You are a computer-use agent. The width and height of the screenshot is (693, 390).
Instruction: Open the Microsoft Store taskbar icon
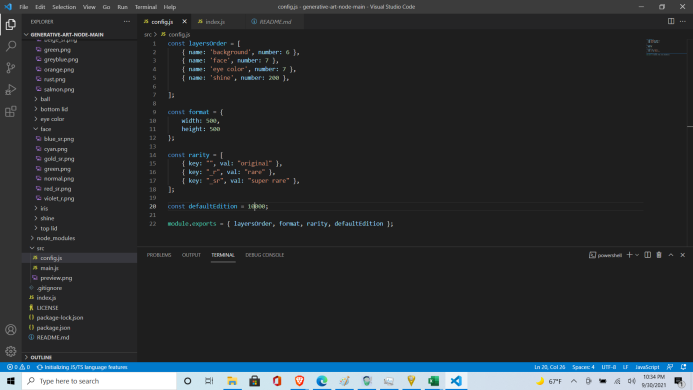pyautogui.click(x=255, y=381)
